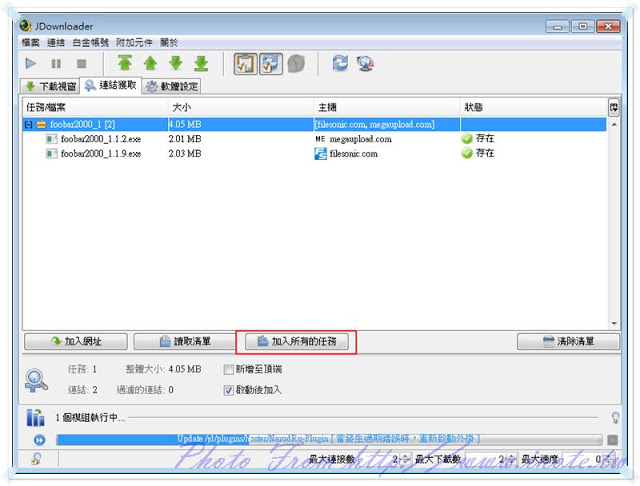The width and height of the screenshot is (640, 486).
Task: Click the blue update controller icon
Action: tap(40, 440)
